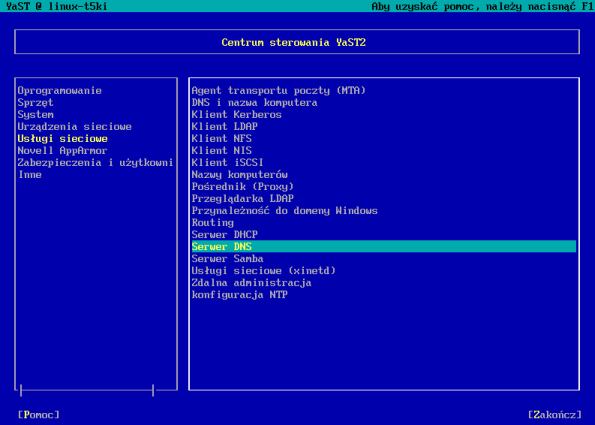
Task: Choose the System category
Action: tap(35, 115)
